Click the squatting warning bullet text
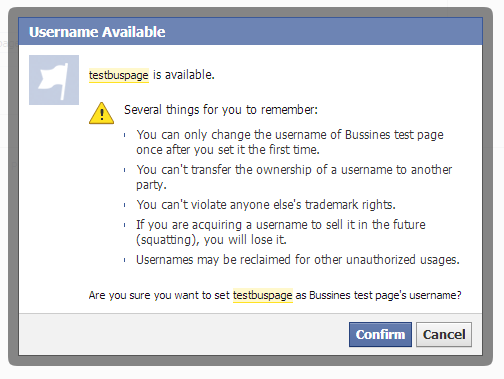This screenshot has height=379, width=504. [281, 232]
